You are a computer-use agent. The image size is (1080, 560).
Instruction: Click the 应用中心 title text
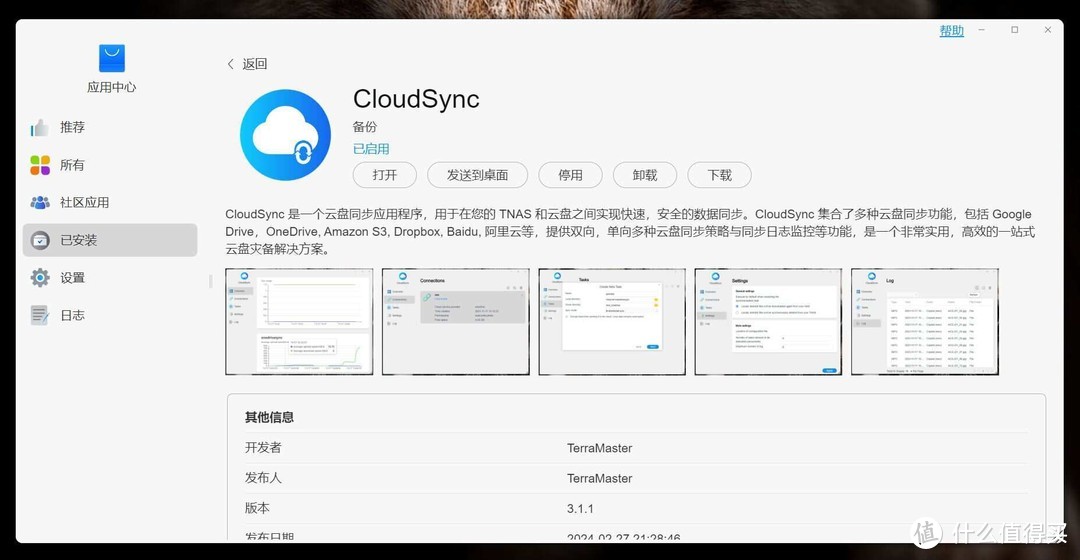pyautogui.click(x=112, y=87)
